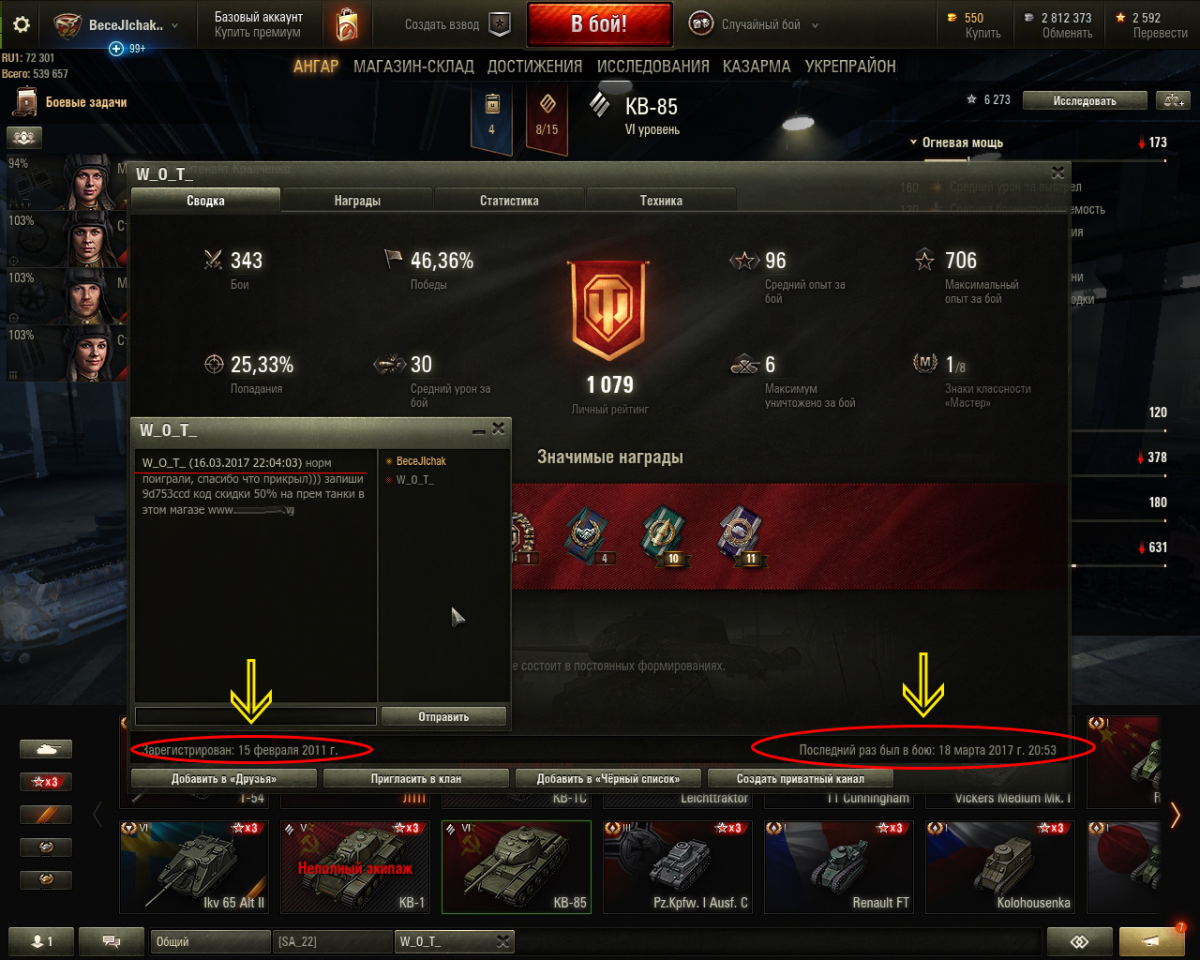1200x960 pixels.
Task: Expand the Случайный бой battle mode dropdown
Action: (756, 25)
